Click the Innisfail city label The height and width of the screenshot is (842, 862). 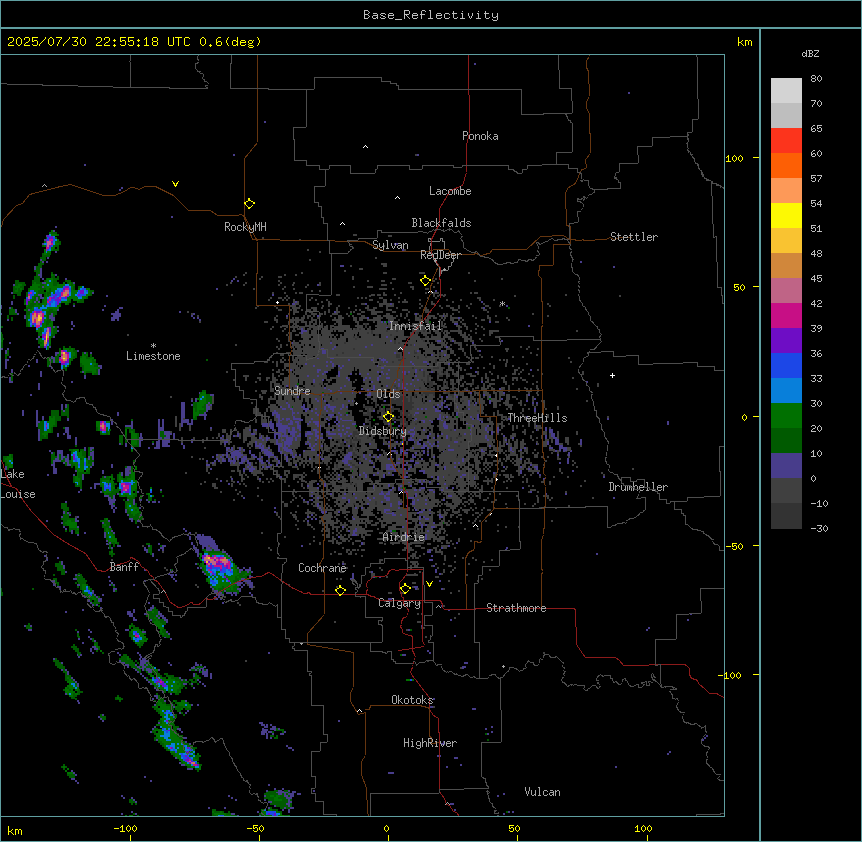(415, 326)
